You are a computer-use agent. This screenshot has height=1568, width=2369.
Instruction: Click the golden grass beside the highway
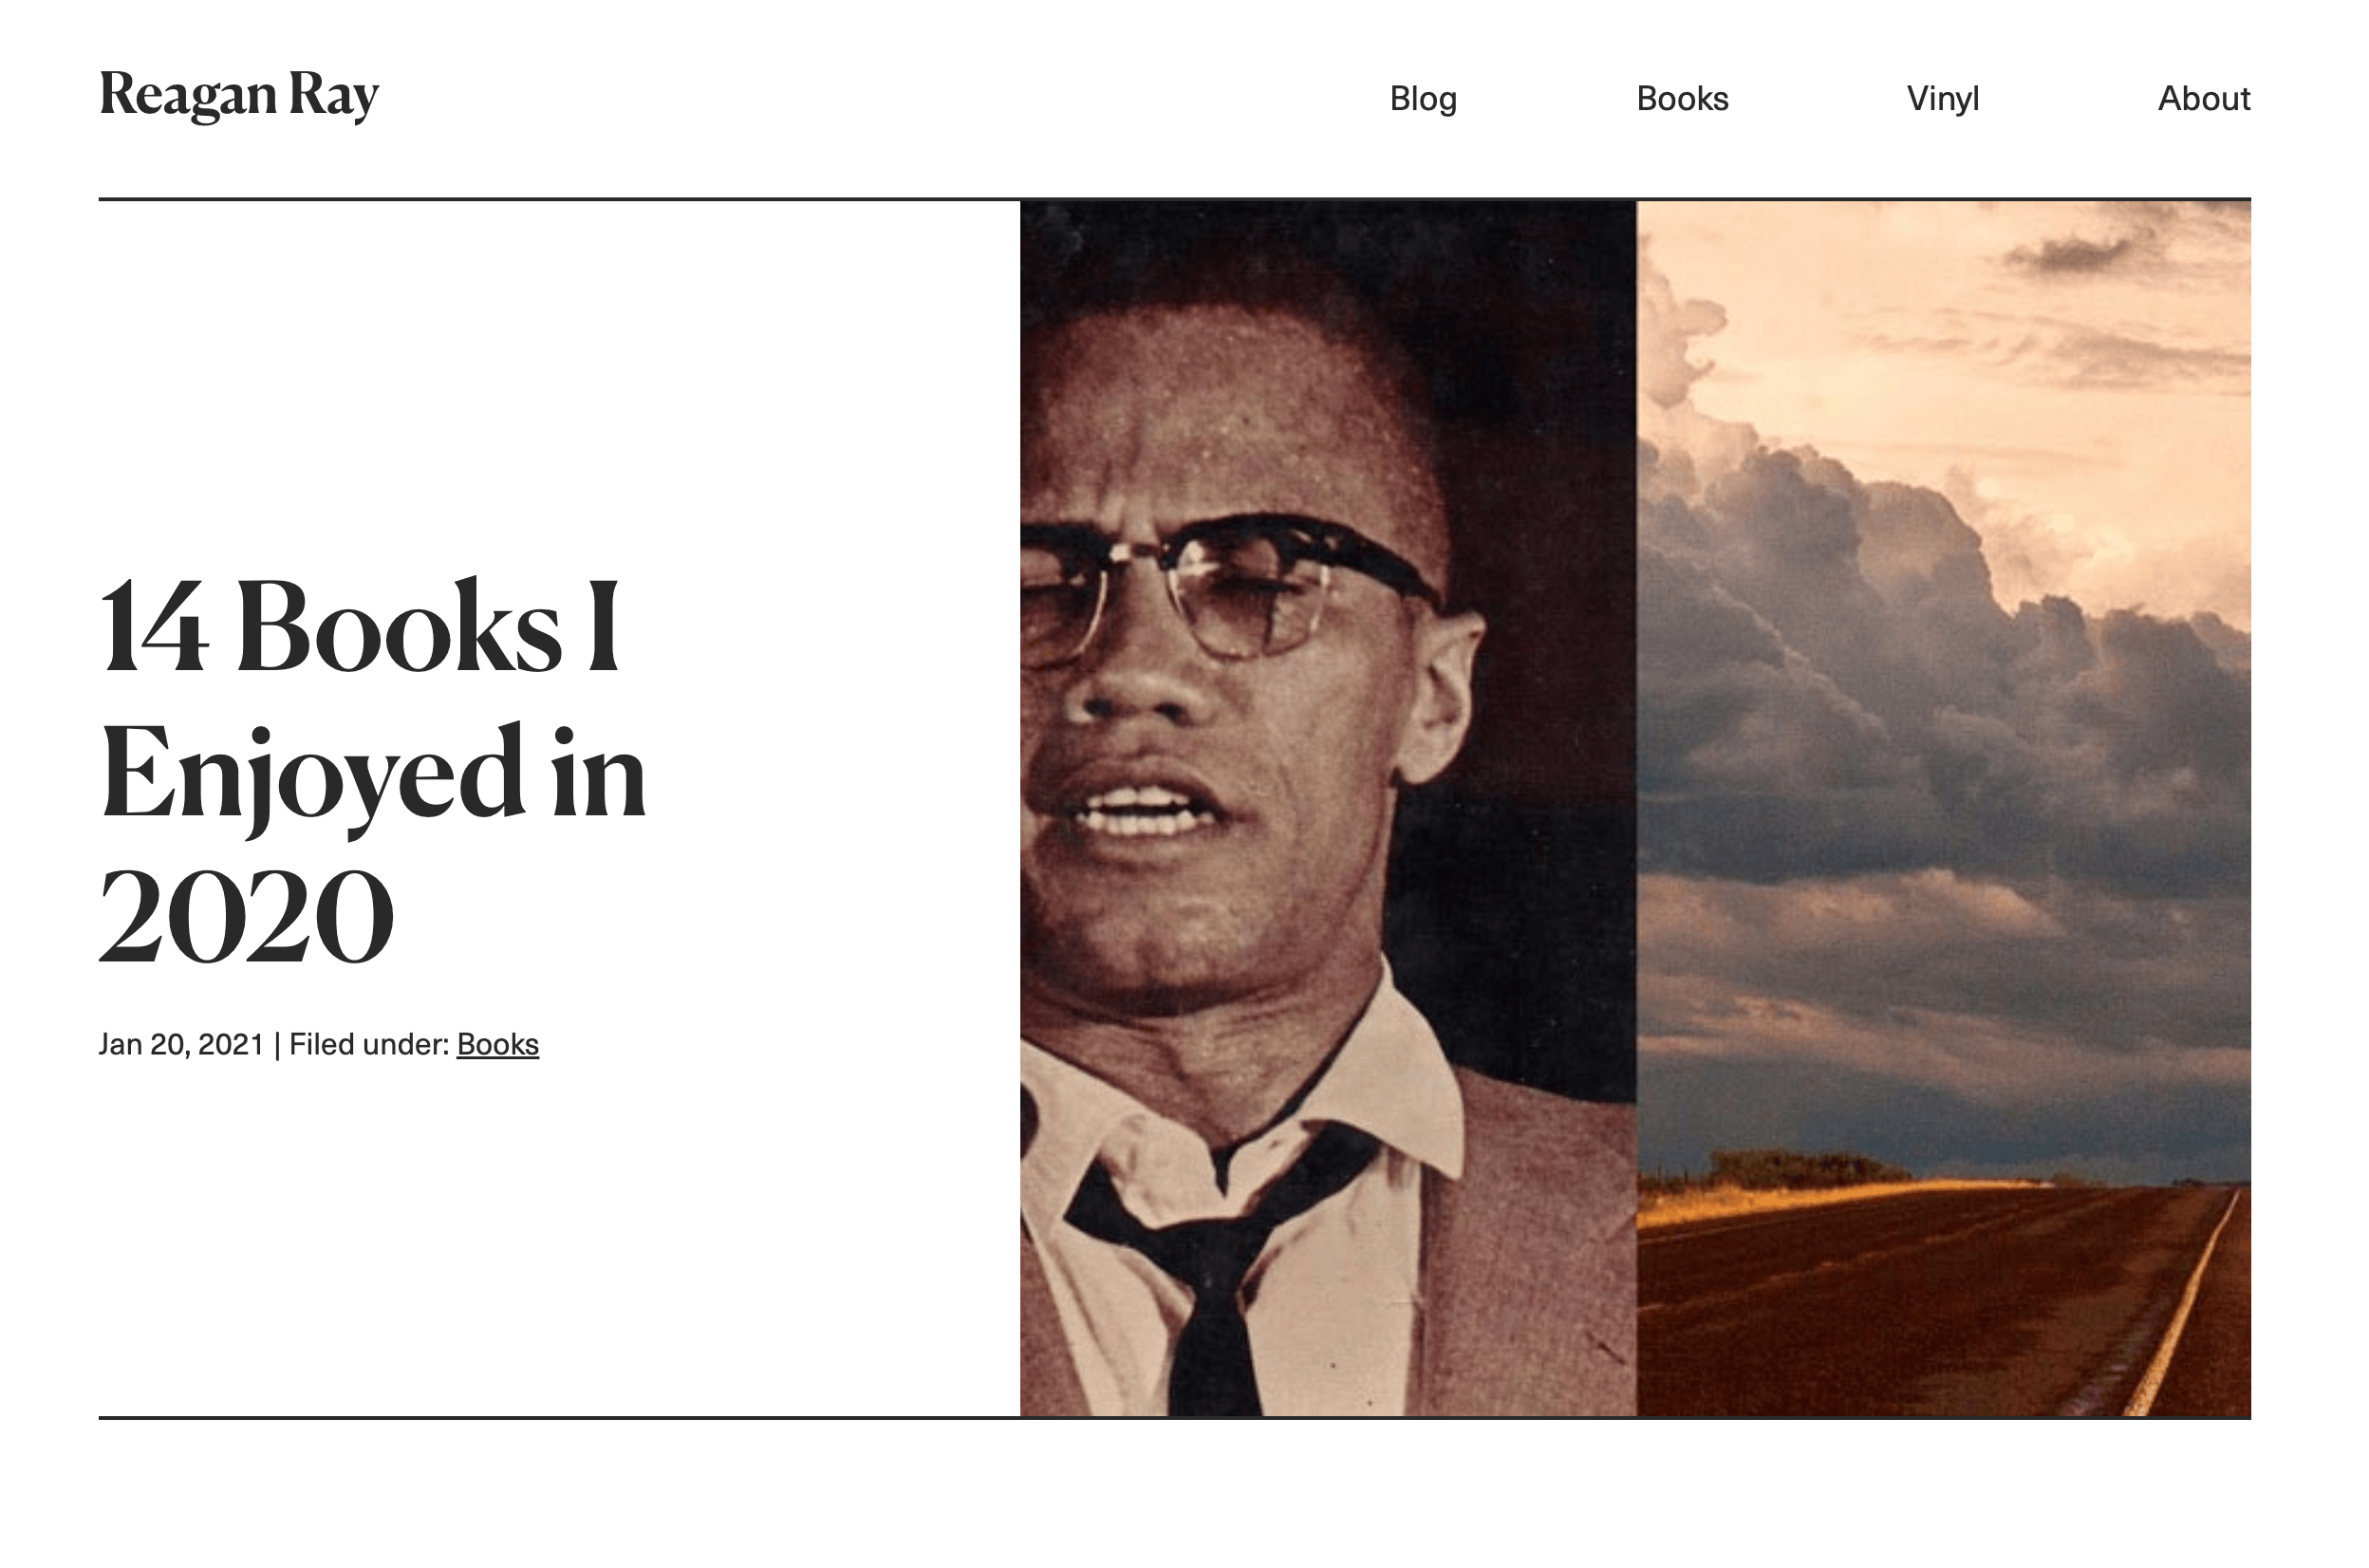click(x=1780, y=1200)
